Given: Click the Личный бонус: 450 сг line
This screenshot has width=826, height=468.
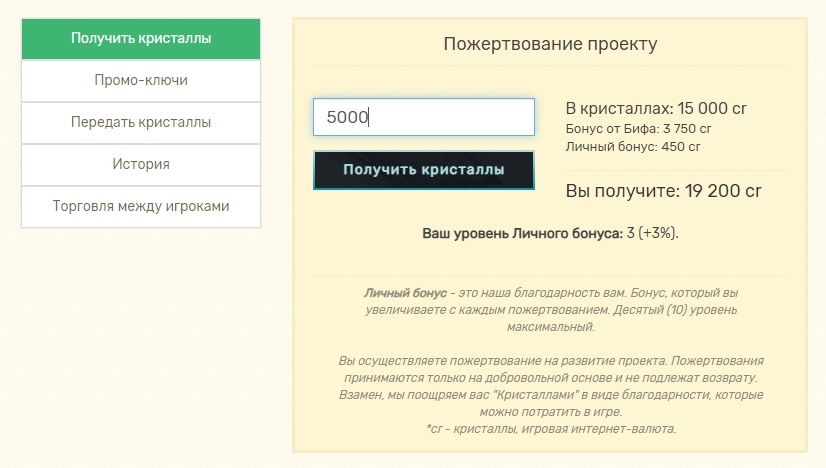Looking at the screenshot, I should pyautogui.click(x=633, y=147).
